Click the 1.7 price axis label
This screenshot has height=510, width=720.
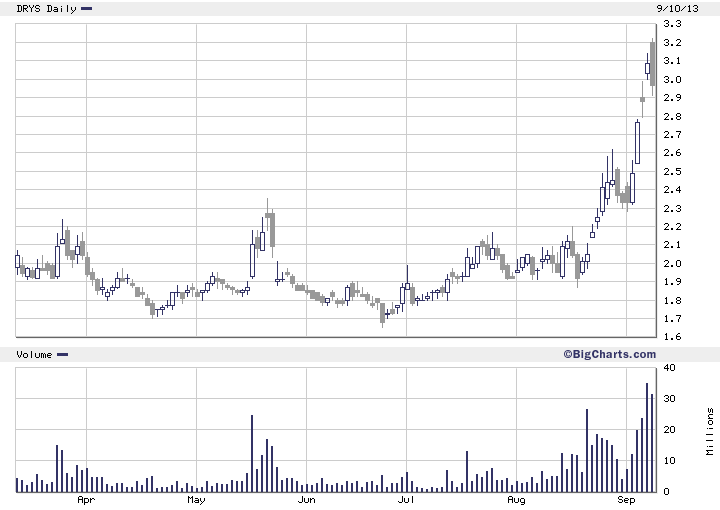672,319
